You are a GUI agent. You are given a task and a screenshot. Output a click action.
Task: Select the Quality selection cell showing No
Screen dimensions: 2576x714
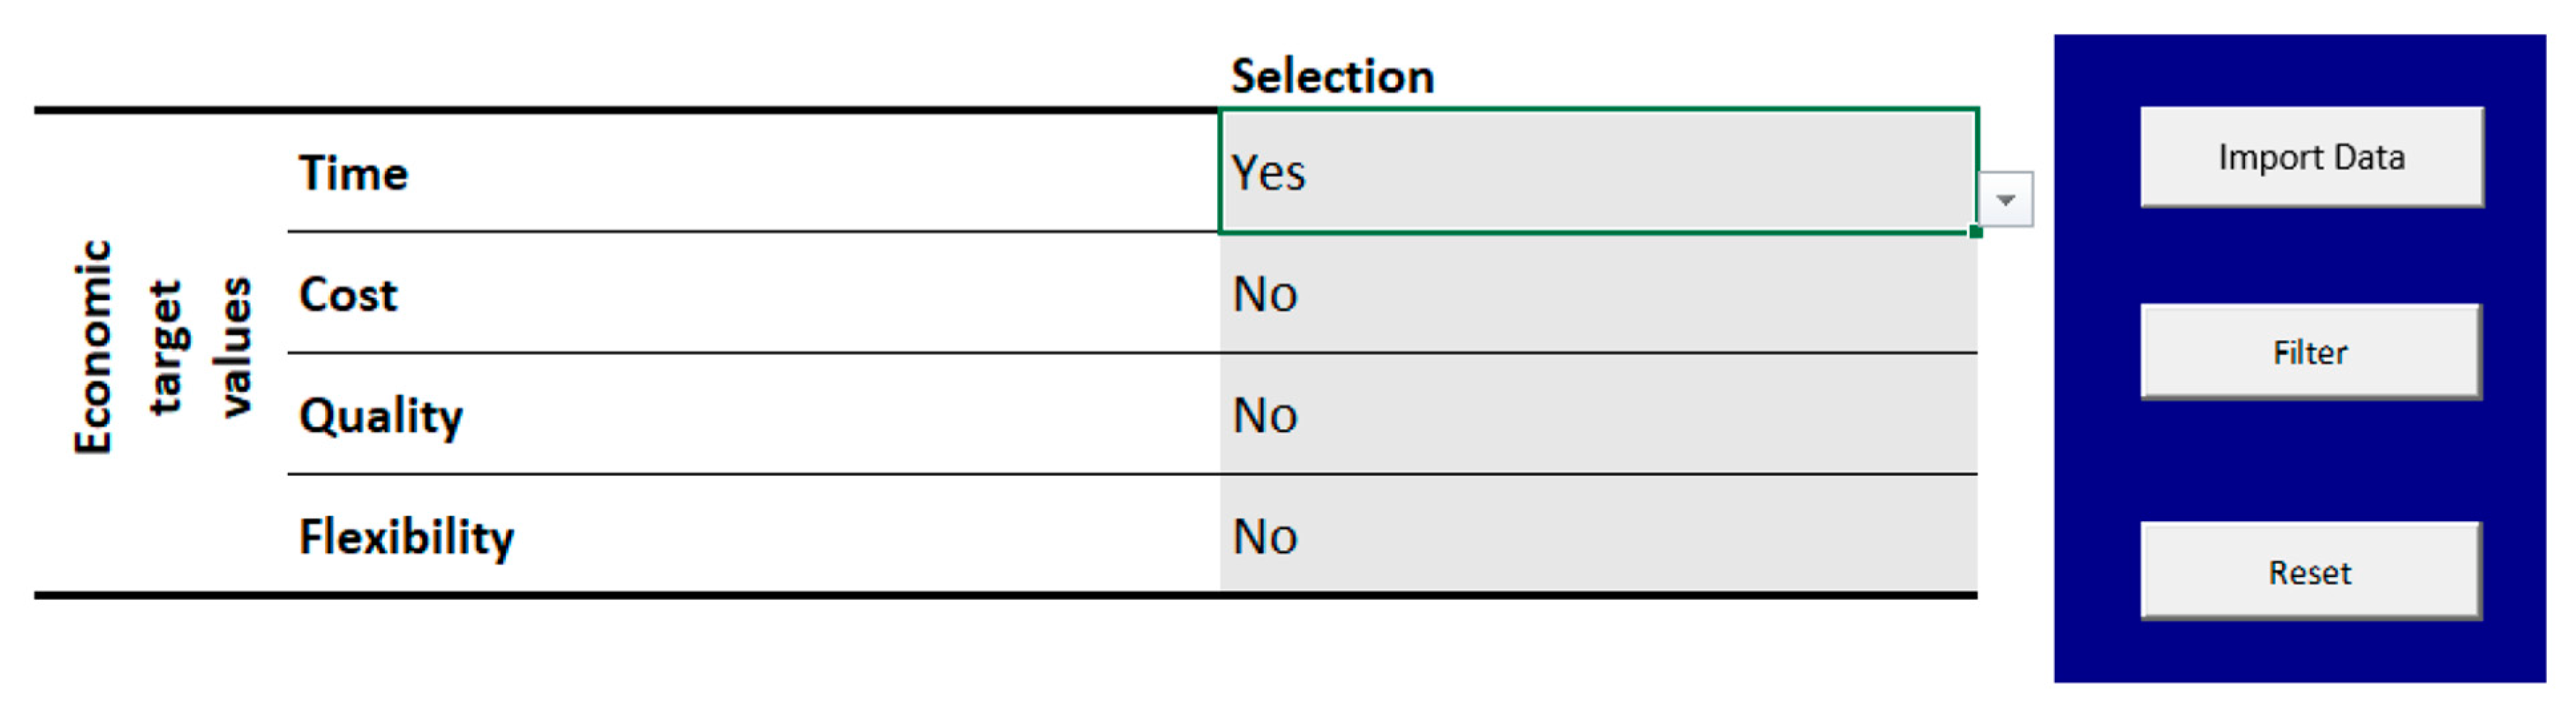[x=1597, y=415]
